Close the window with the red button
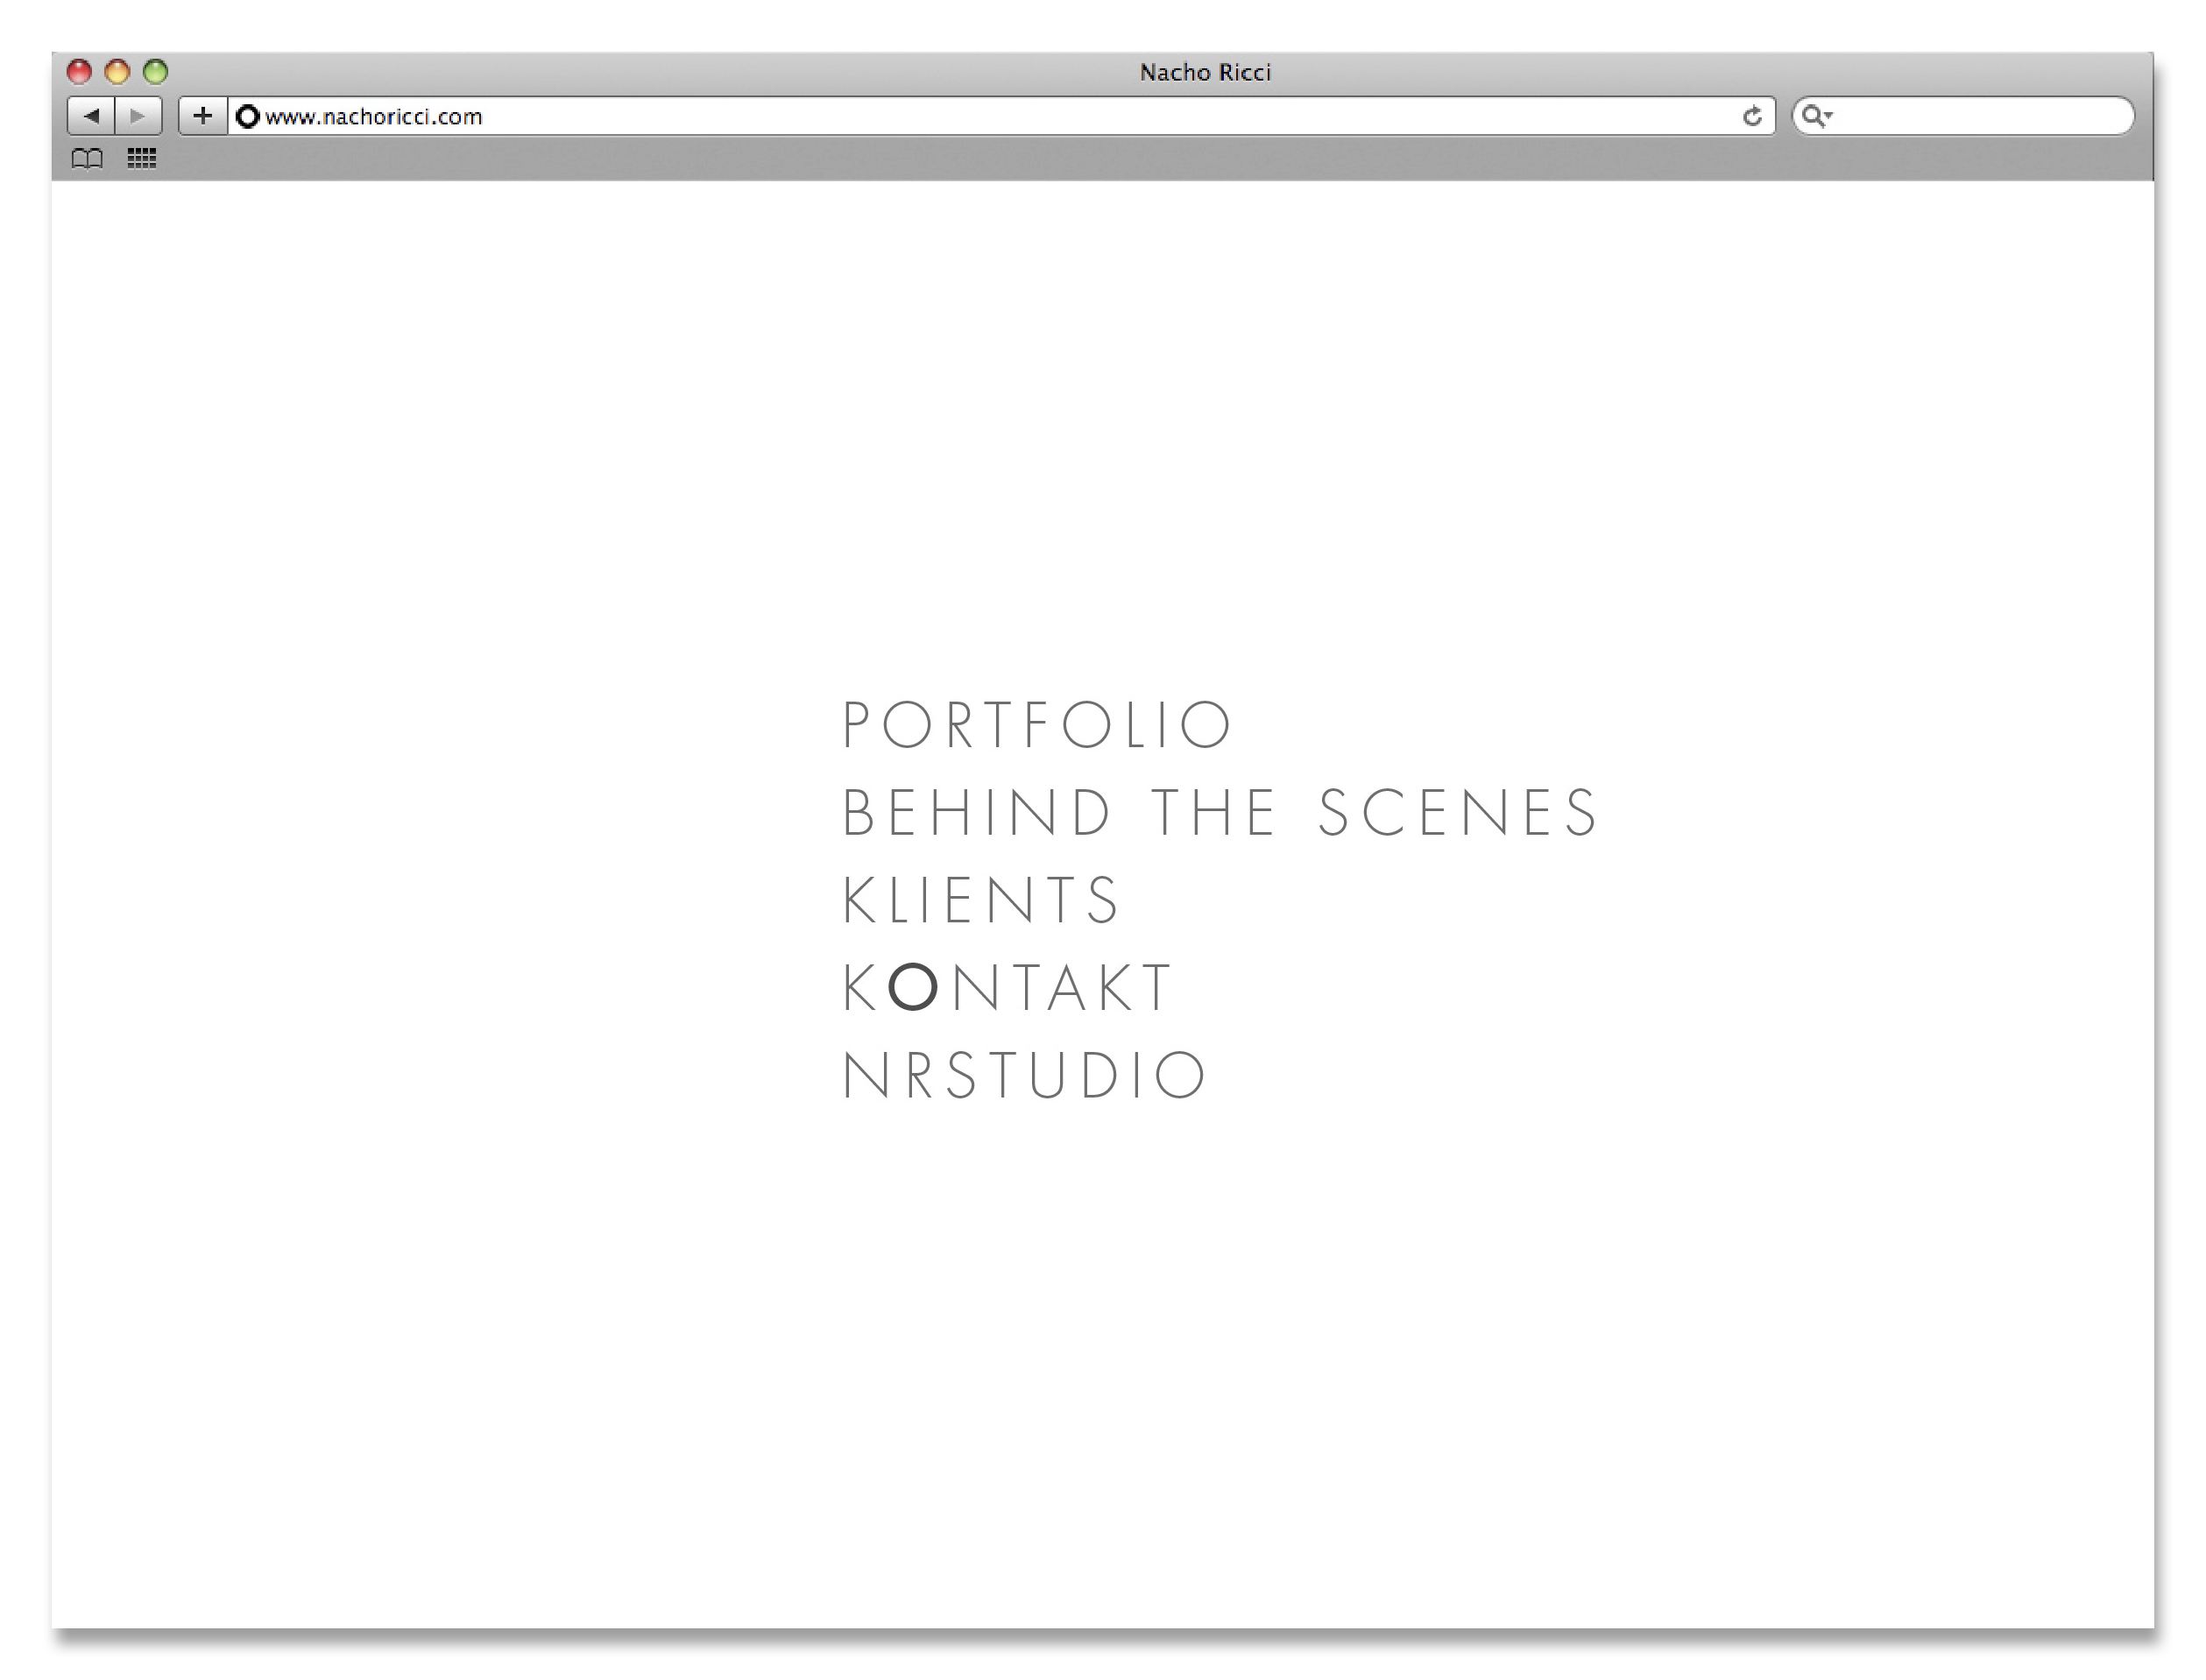2206x1680 pixels. tap(79, 72)
